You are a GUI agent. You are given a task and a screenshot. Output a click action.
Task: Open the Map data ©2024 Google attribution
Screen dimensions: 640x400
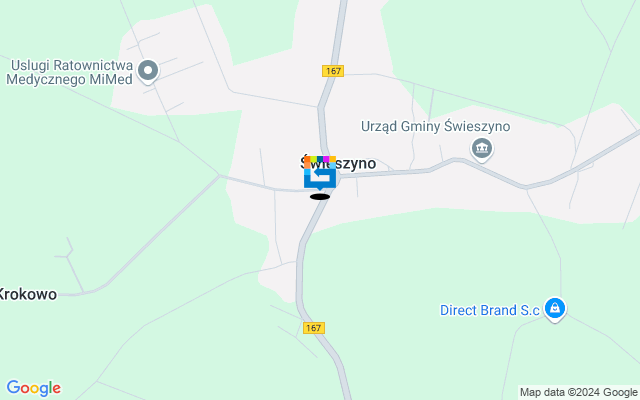point(578,393)
